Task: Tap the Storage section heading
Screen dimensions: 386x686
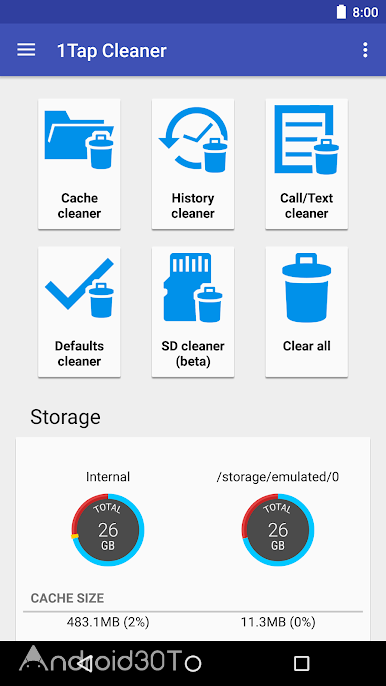Action: point(65,417)
